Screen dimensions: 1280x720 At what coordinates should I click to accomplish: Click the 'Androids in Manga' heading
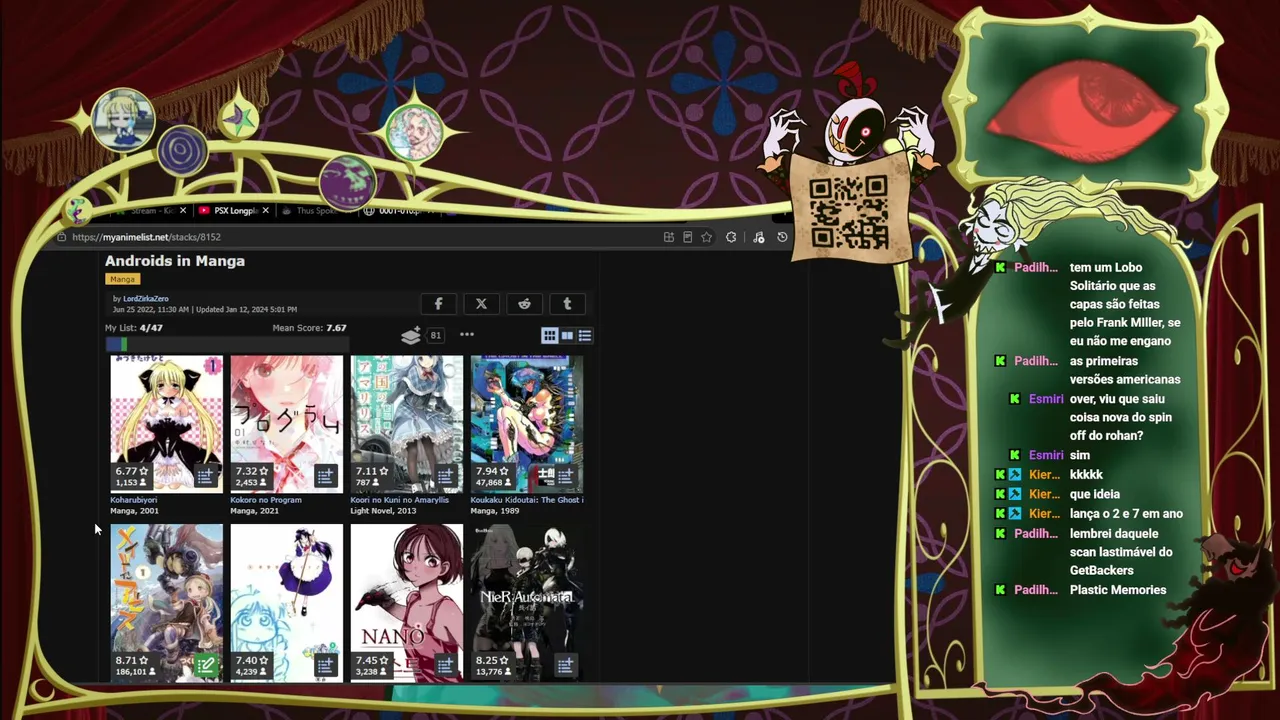[175, 261]
